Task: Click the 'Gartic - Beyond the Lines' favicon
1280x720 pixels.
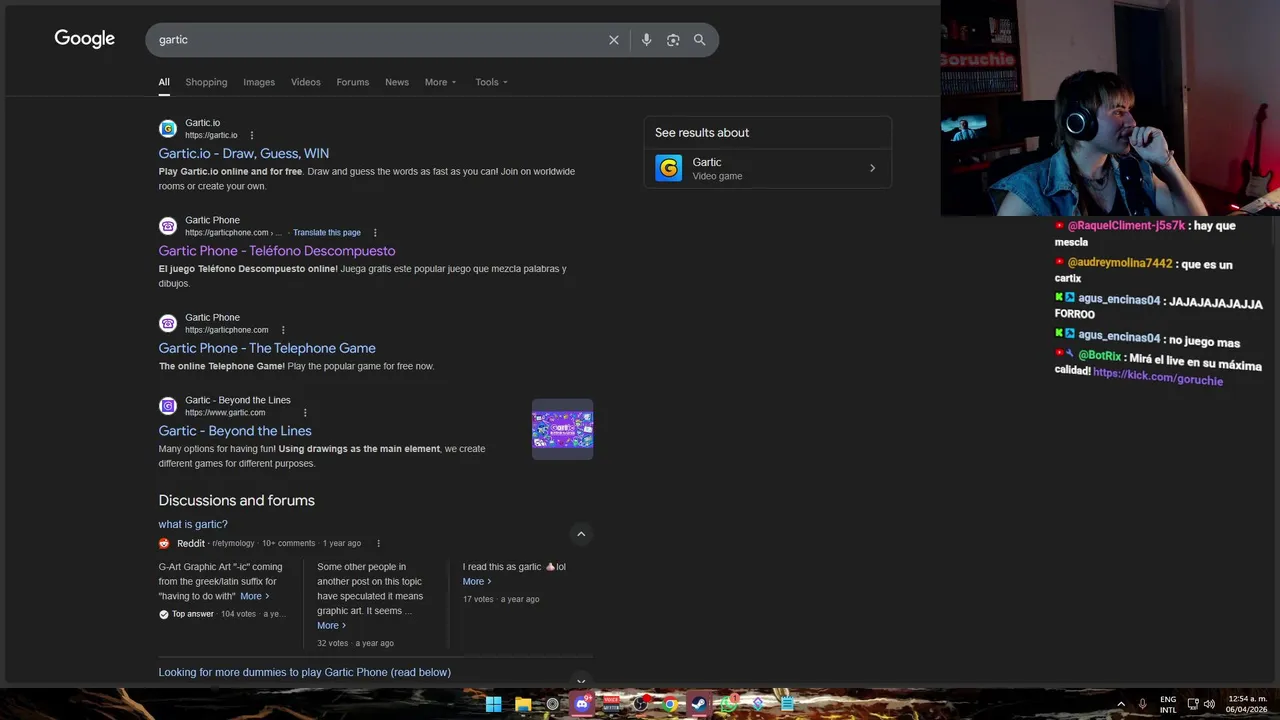Action: [x=168, y=406]
